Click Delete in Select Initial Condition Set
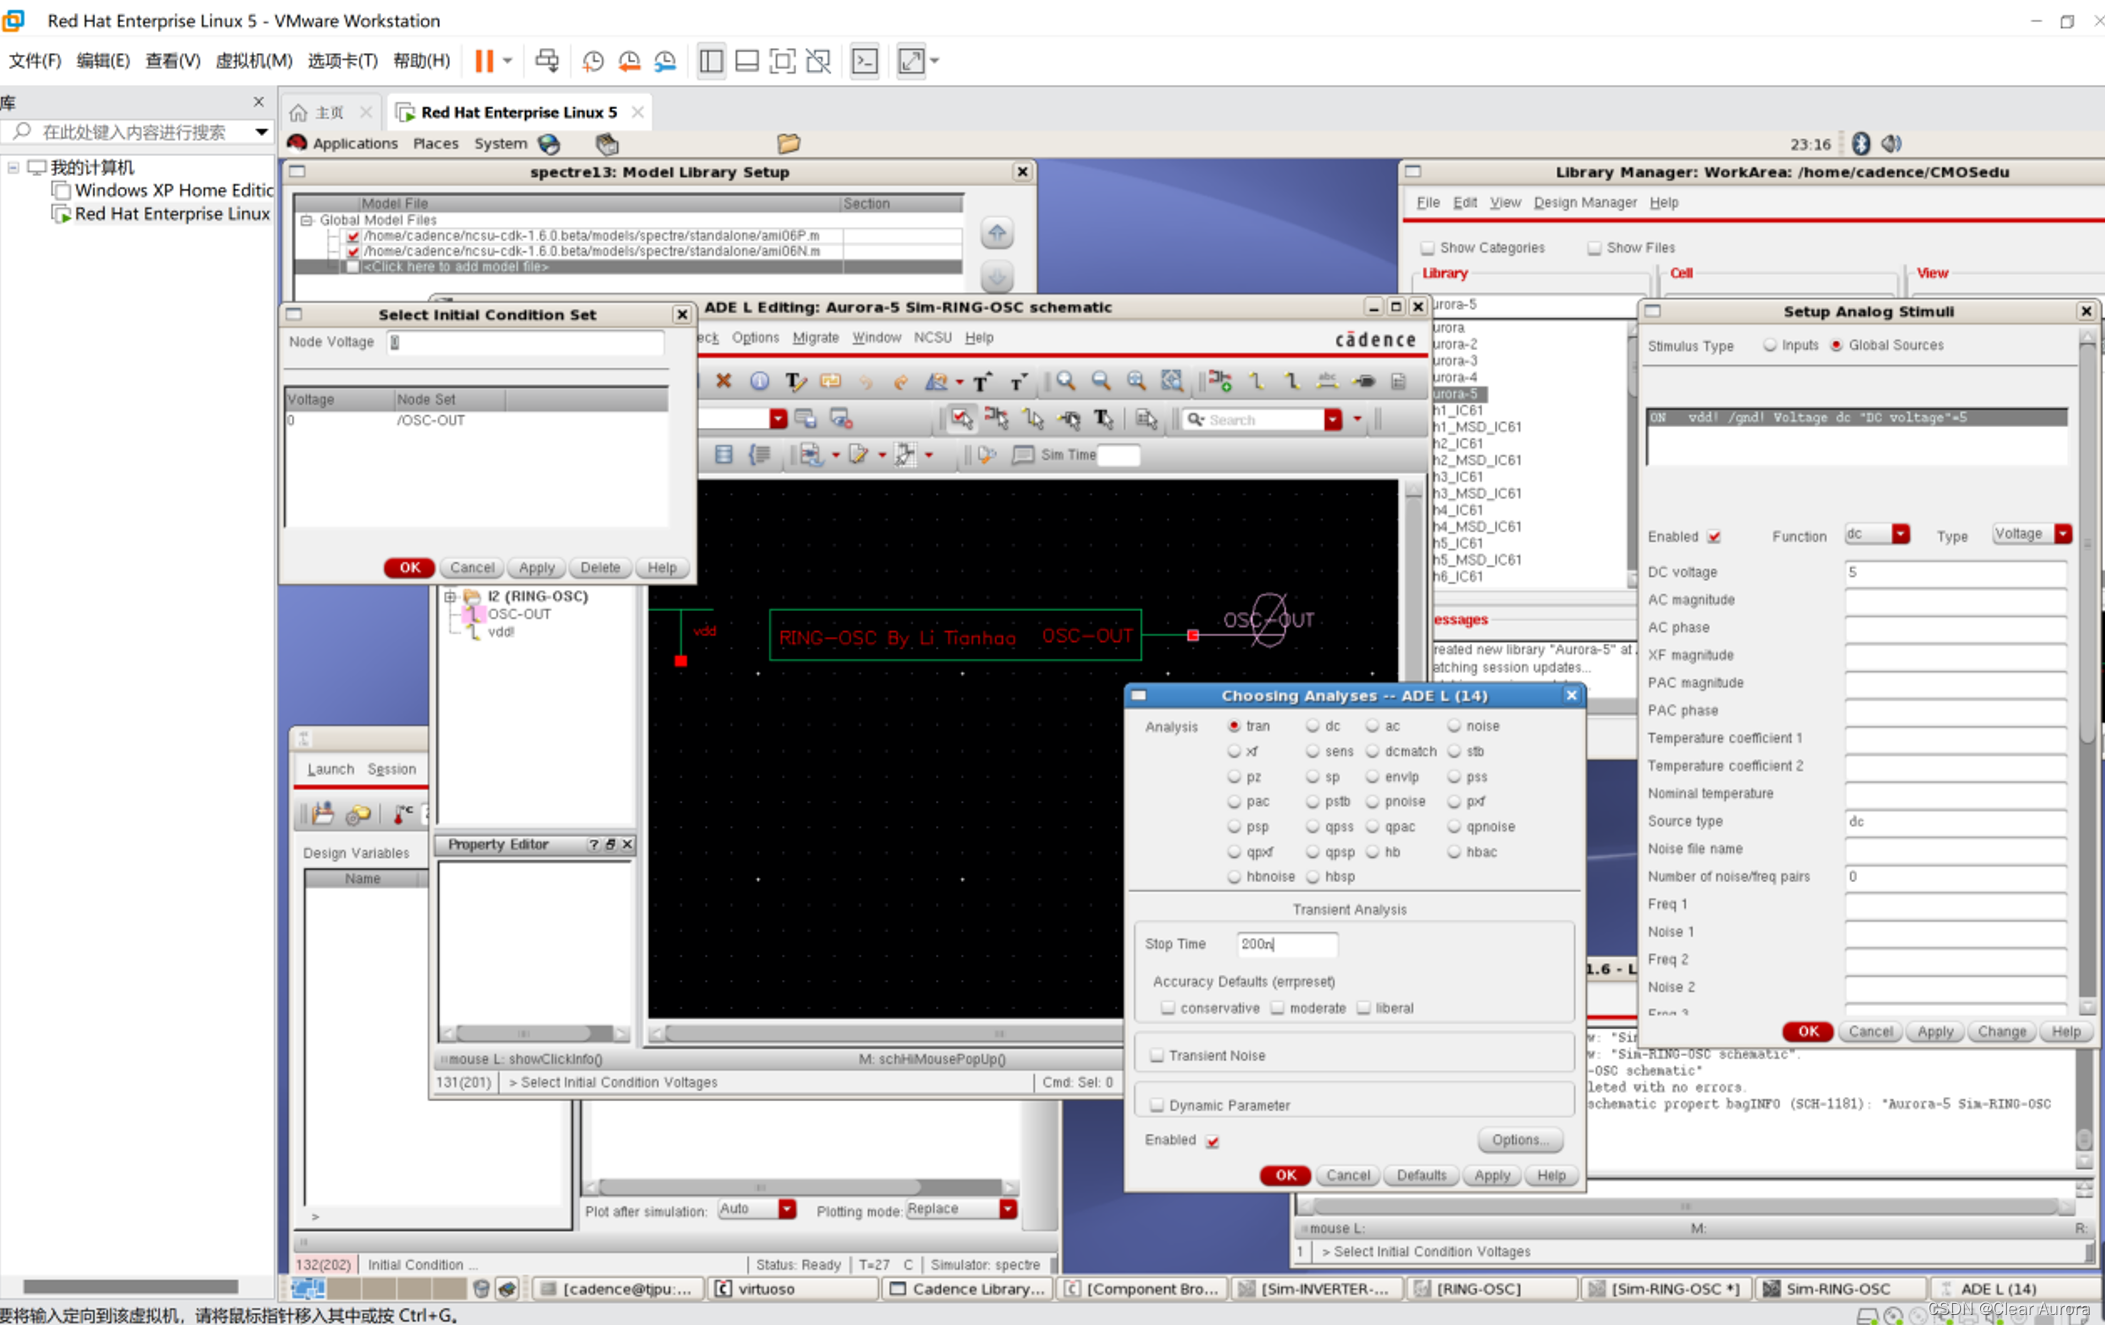 coord(600,568)
